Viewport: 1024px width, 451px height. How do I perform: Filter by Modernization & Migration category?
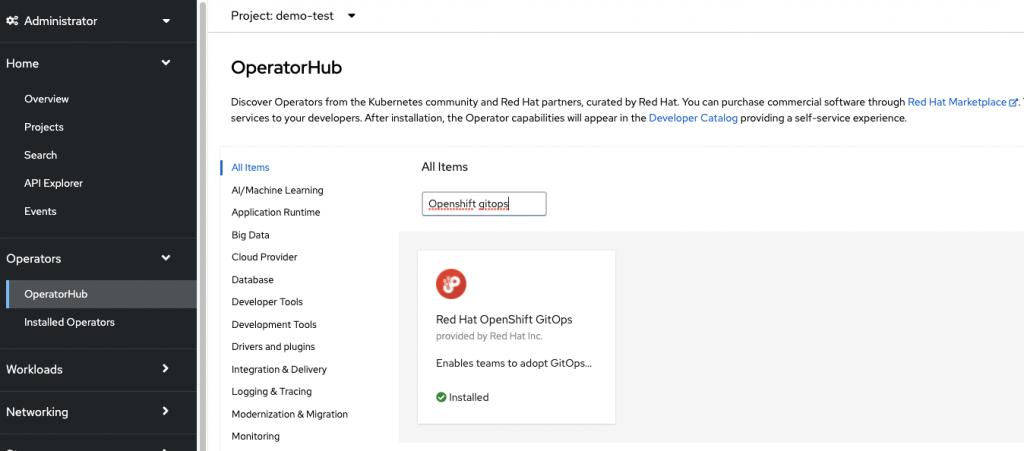289,414
